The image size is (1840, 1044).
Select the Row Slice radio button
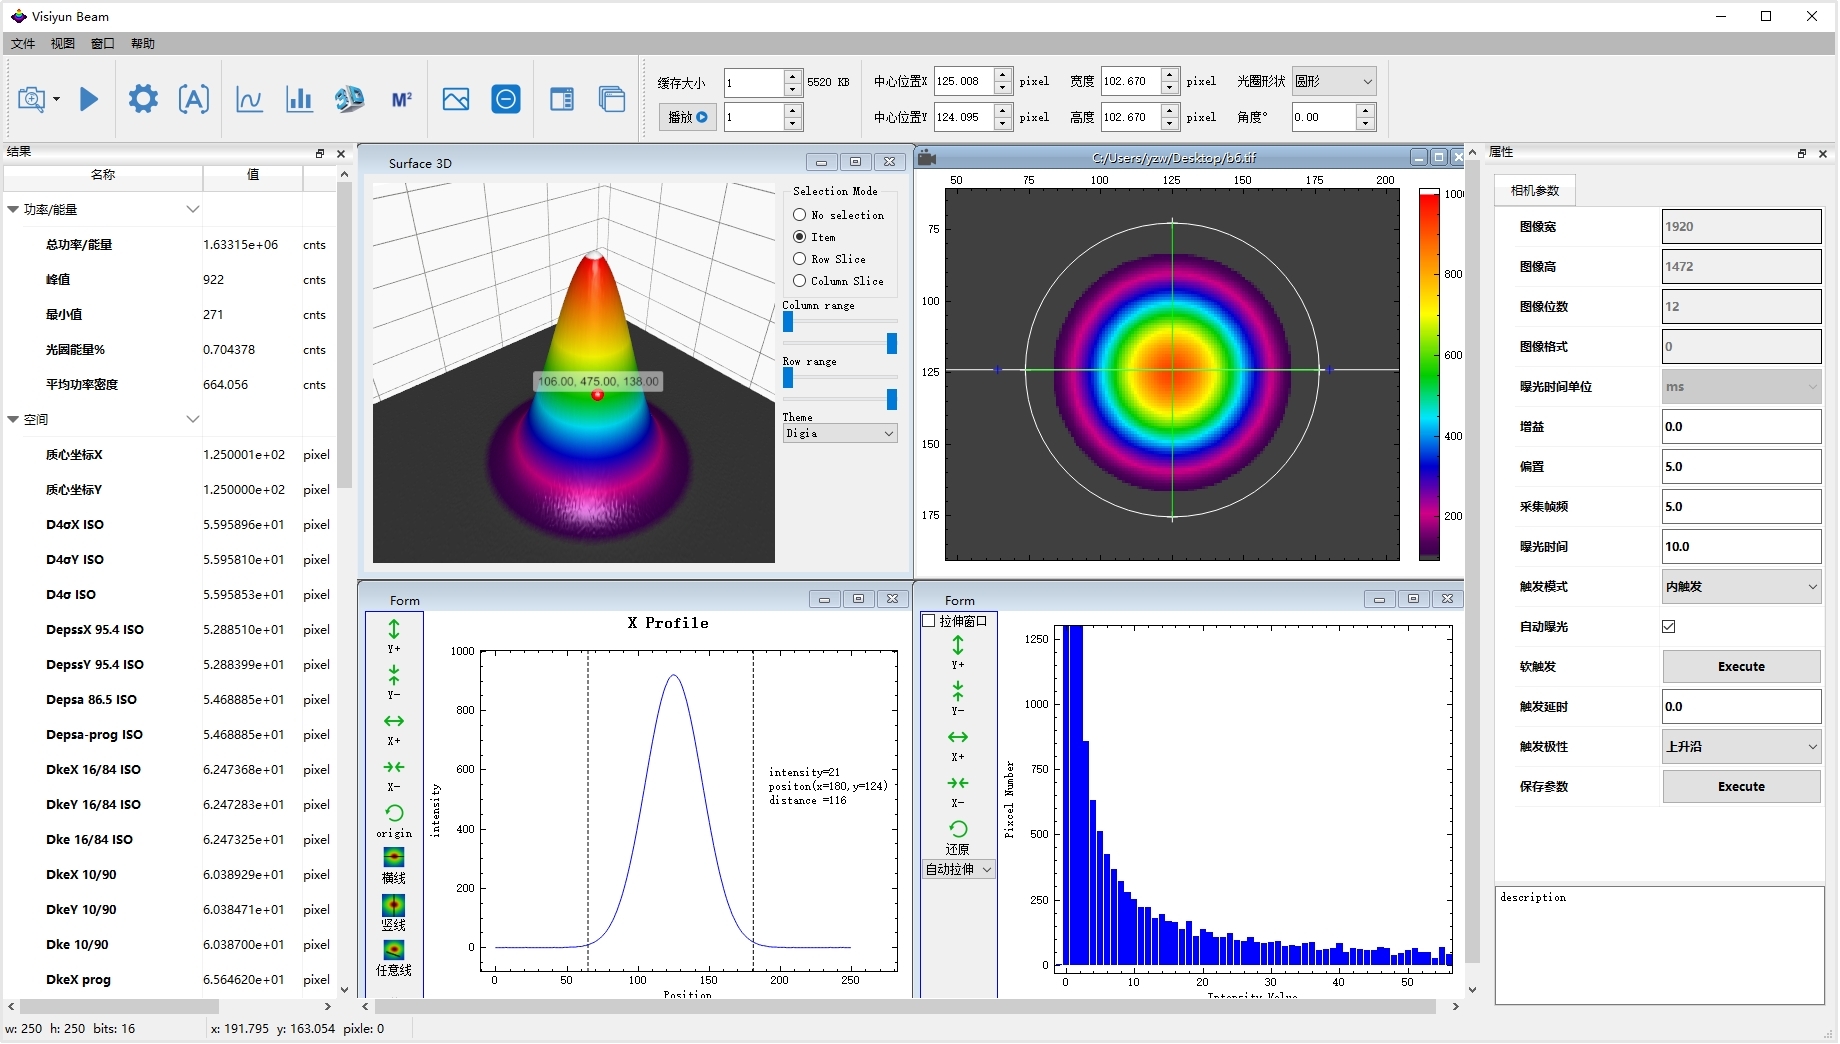(x=800, y=259)
